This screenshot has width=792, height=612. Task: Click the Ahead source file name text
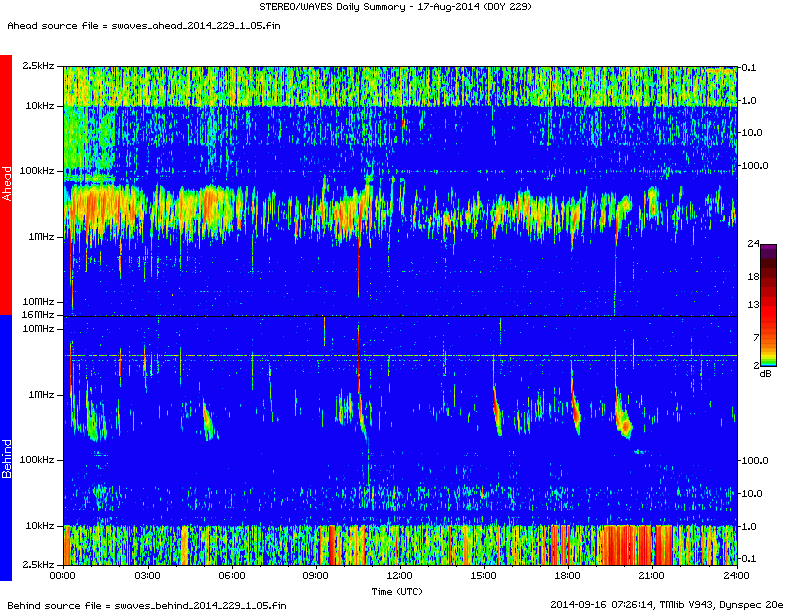pos(144,26)
